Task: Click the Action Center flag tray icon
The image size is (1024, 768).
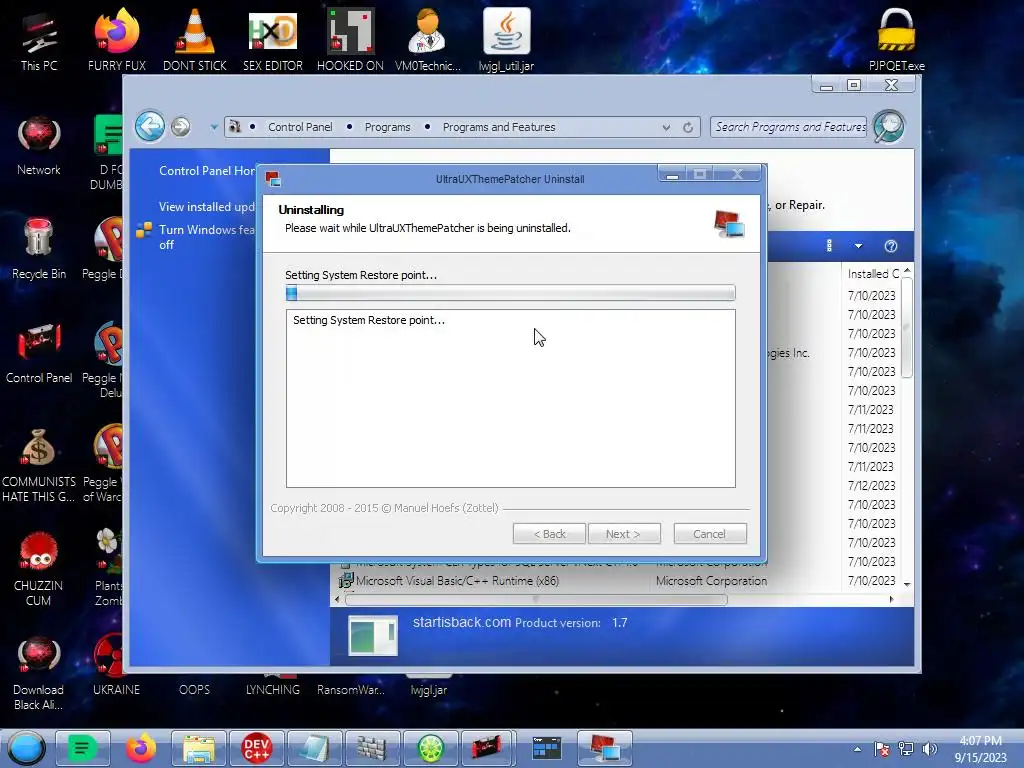Action: point(882,749)
